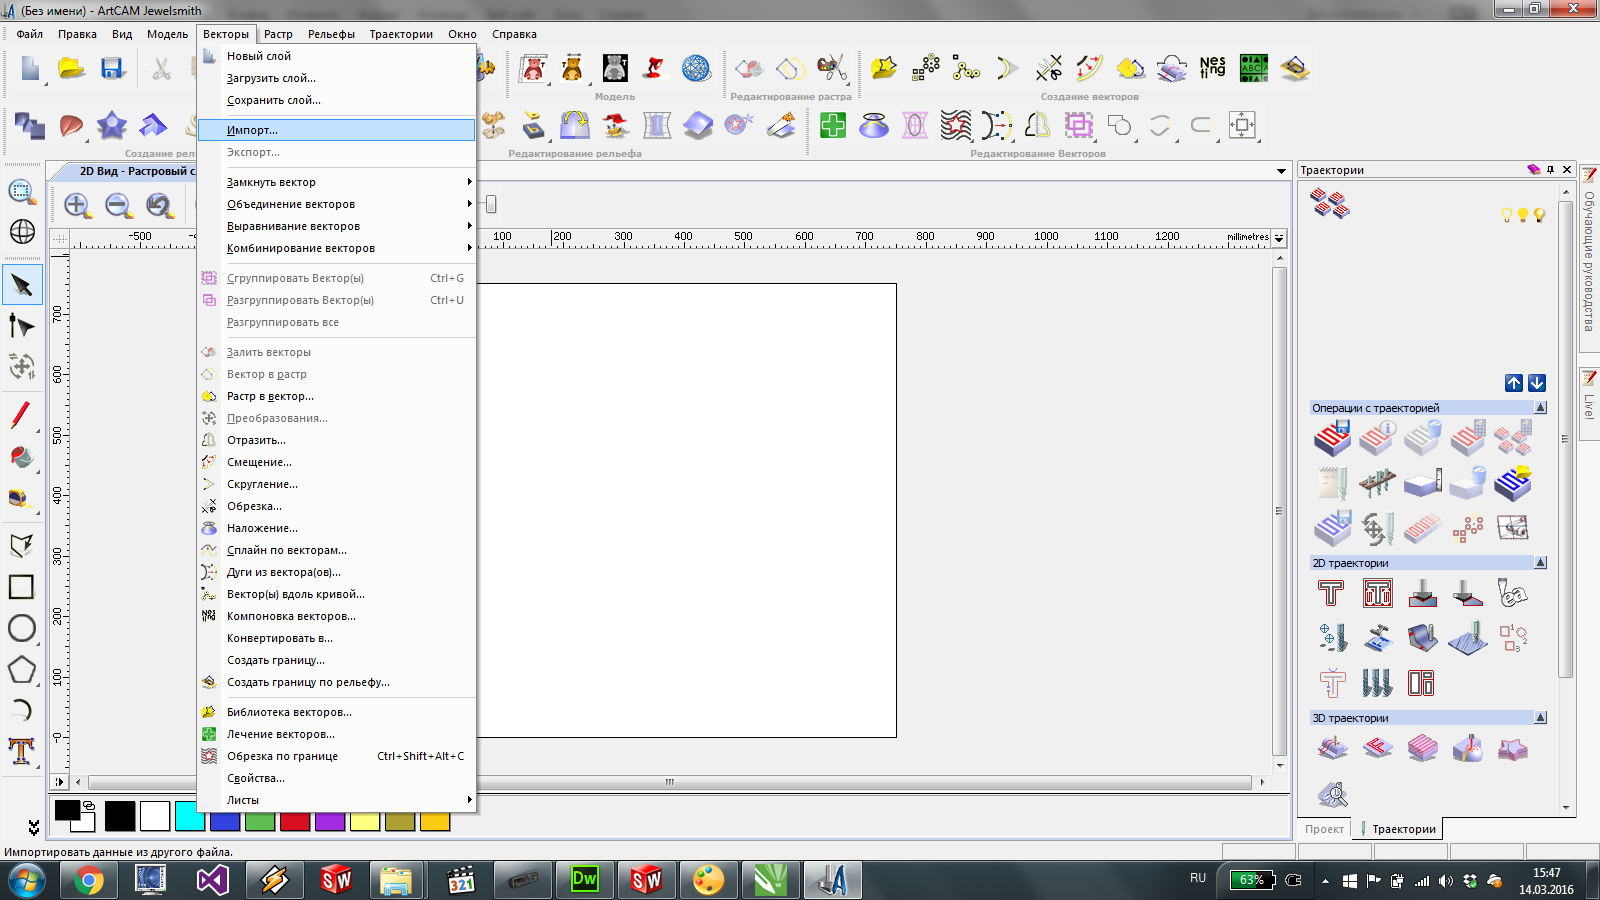Click the Windows Start button
1600x900 pixels.
(26, 881)
